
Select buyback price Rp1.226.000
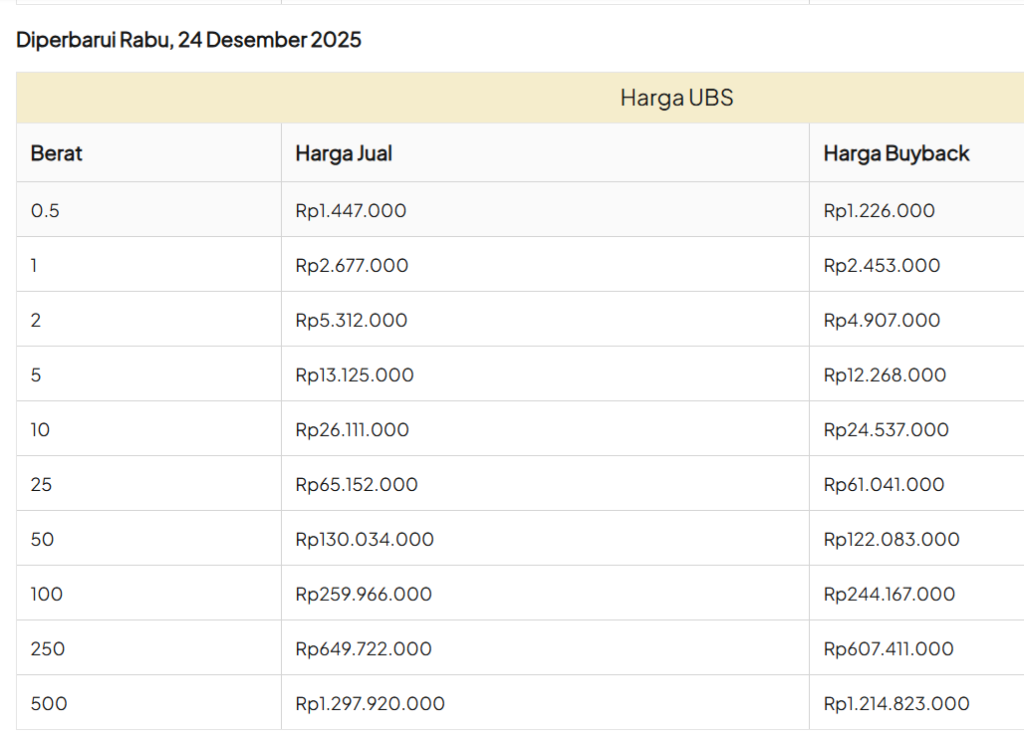coord(879,210)
